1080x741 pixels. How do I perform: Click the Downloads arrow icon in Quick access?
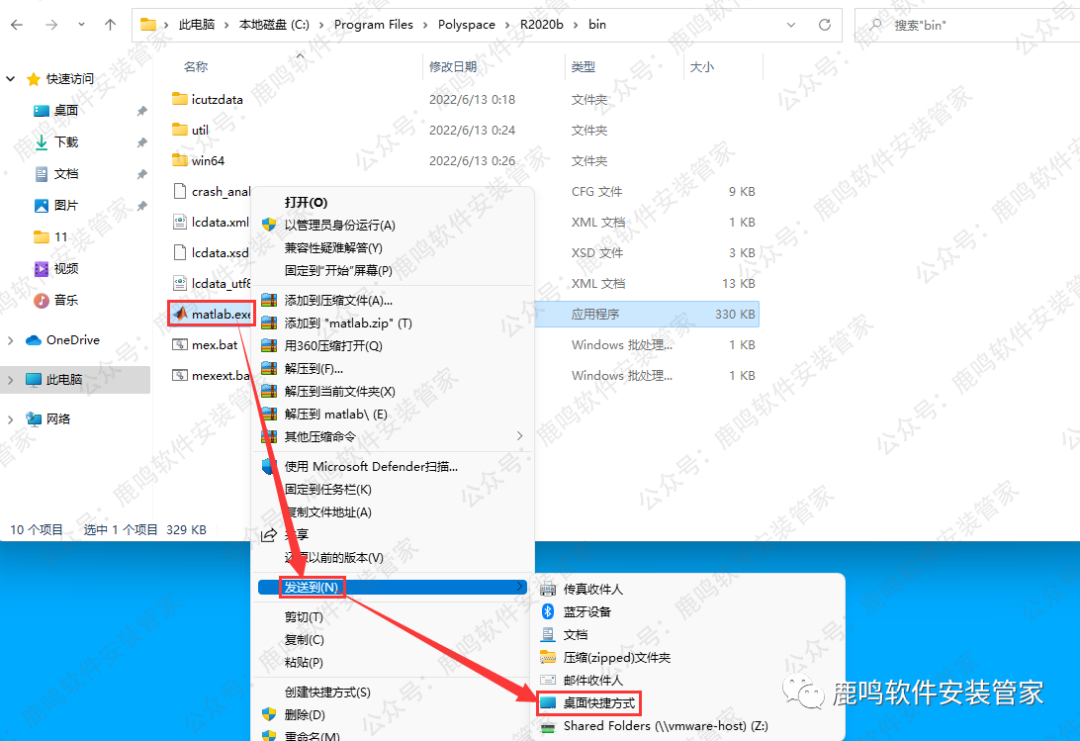(41, 142)
